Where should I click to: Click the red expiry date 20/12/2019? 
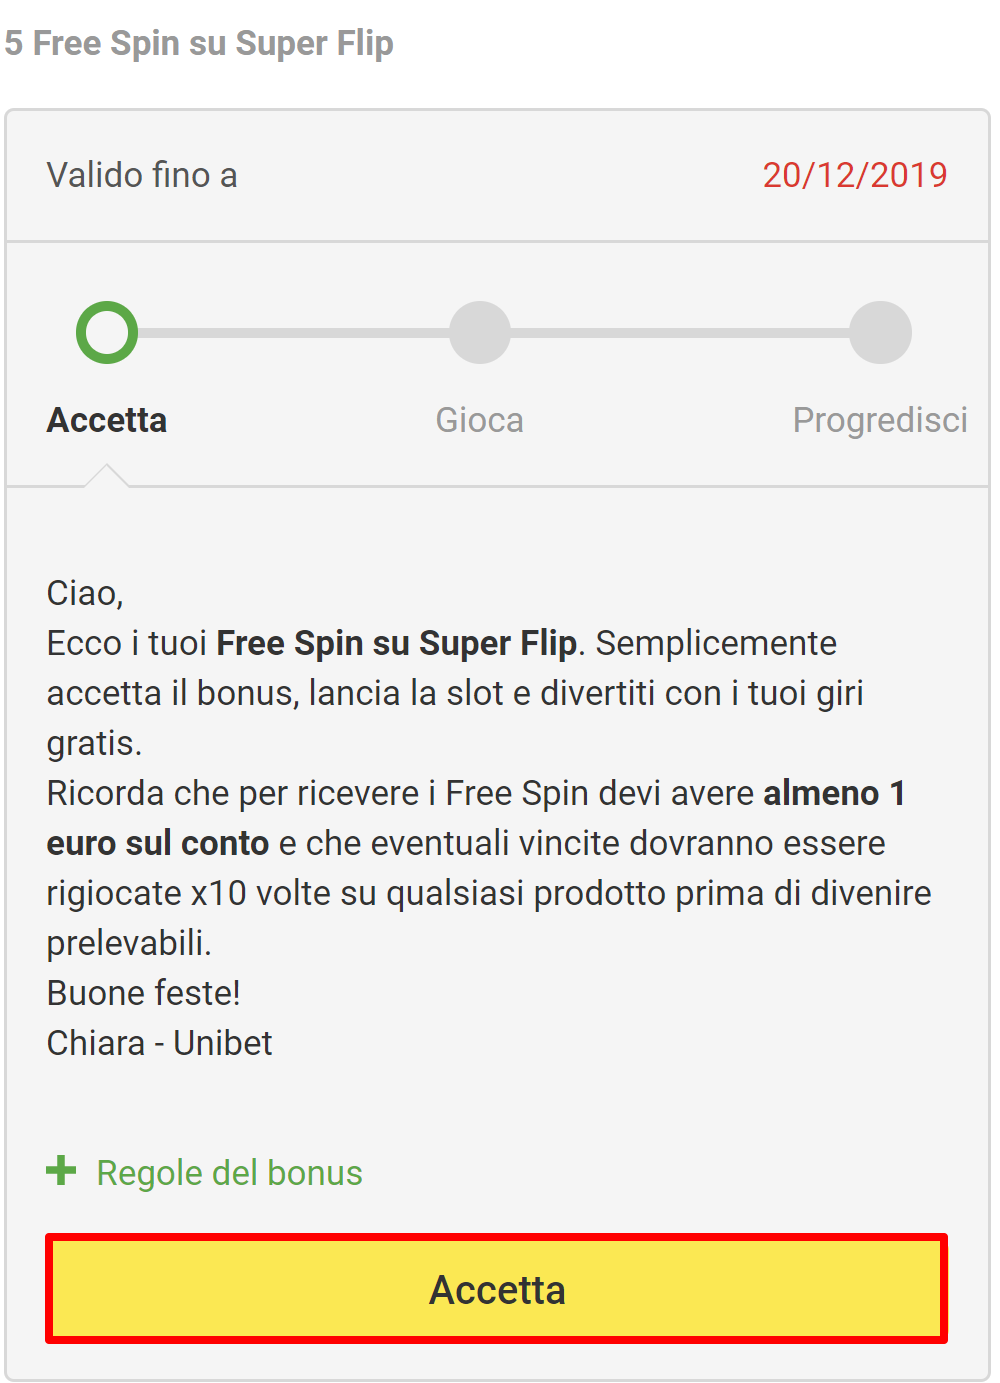(x=855, y=175)
